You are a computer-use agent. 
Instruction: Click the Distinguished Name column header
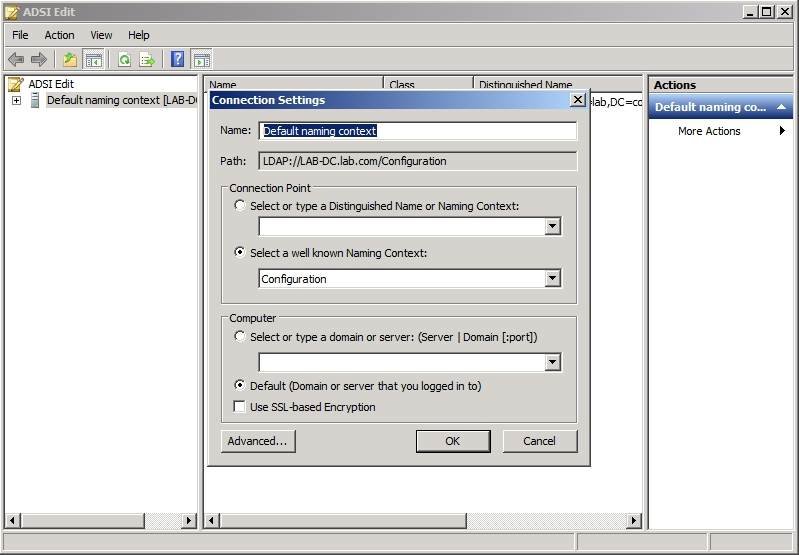coord(558,84)
